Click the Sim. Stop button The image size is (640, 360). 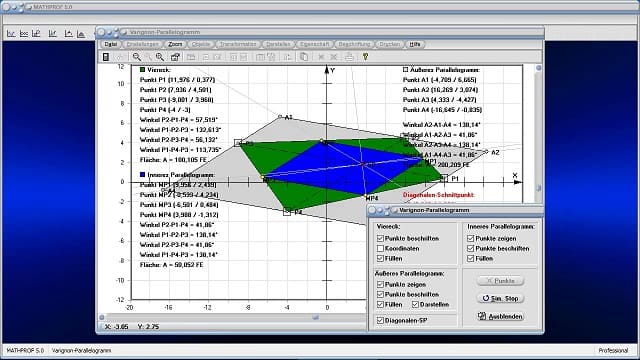(501, 298)
